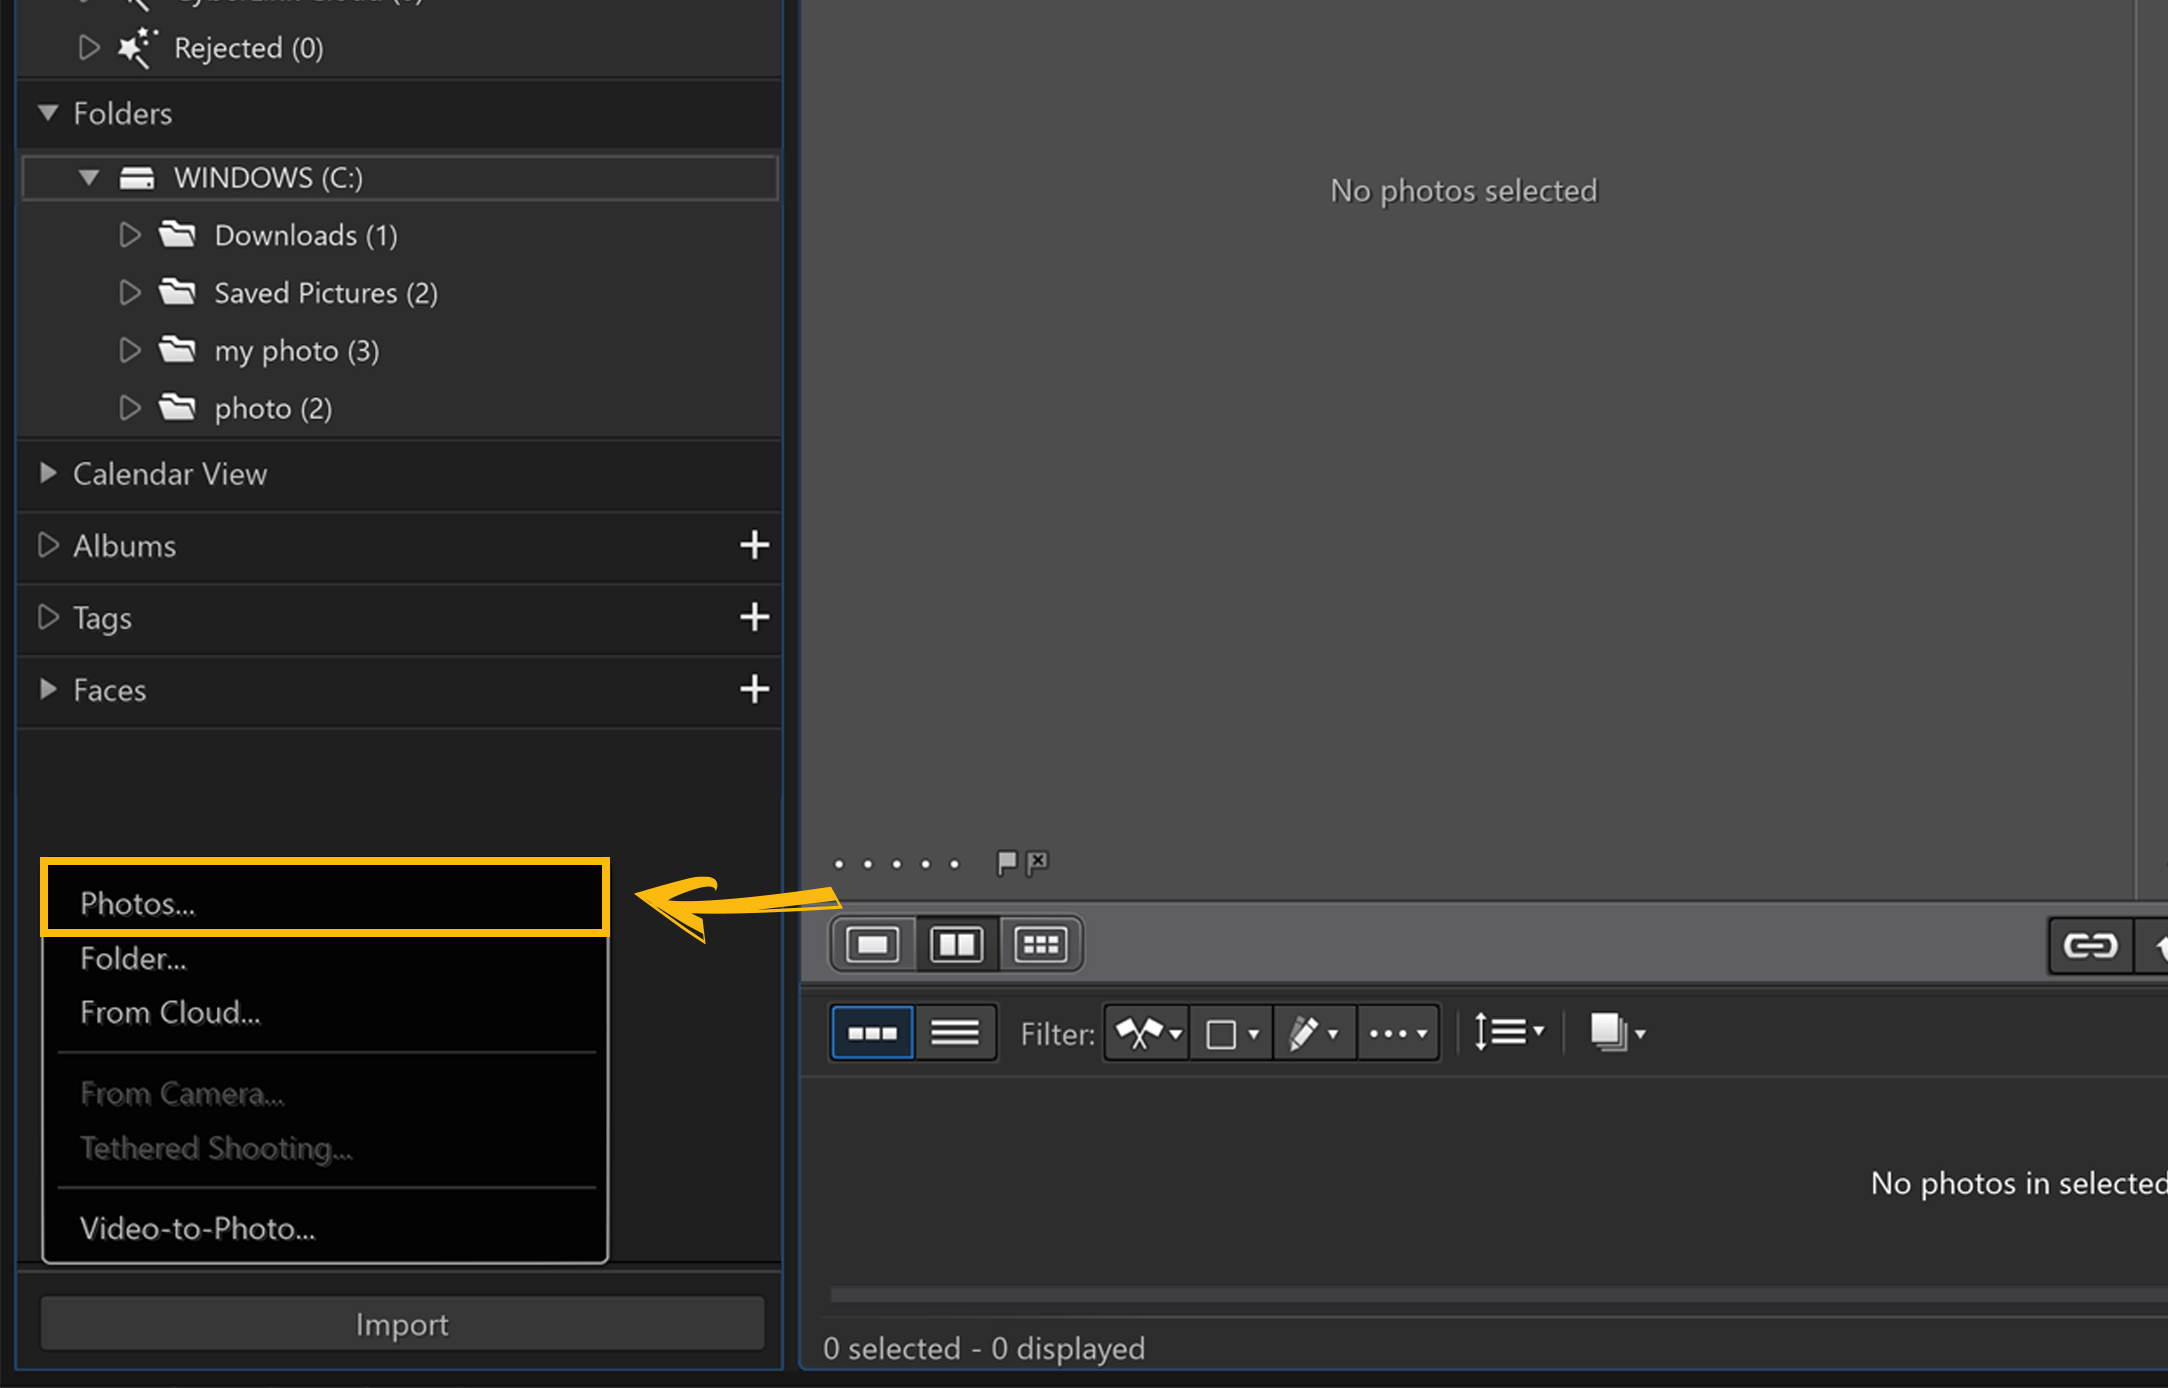Collapse the Folders section

click(47, 113)
